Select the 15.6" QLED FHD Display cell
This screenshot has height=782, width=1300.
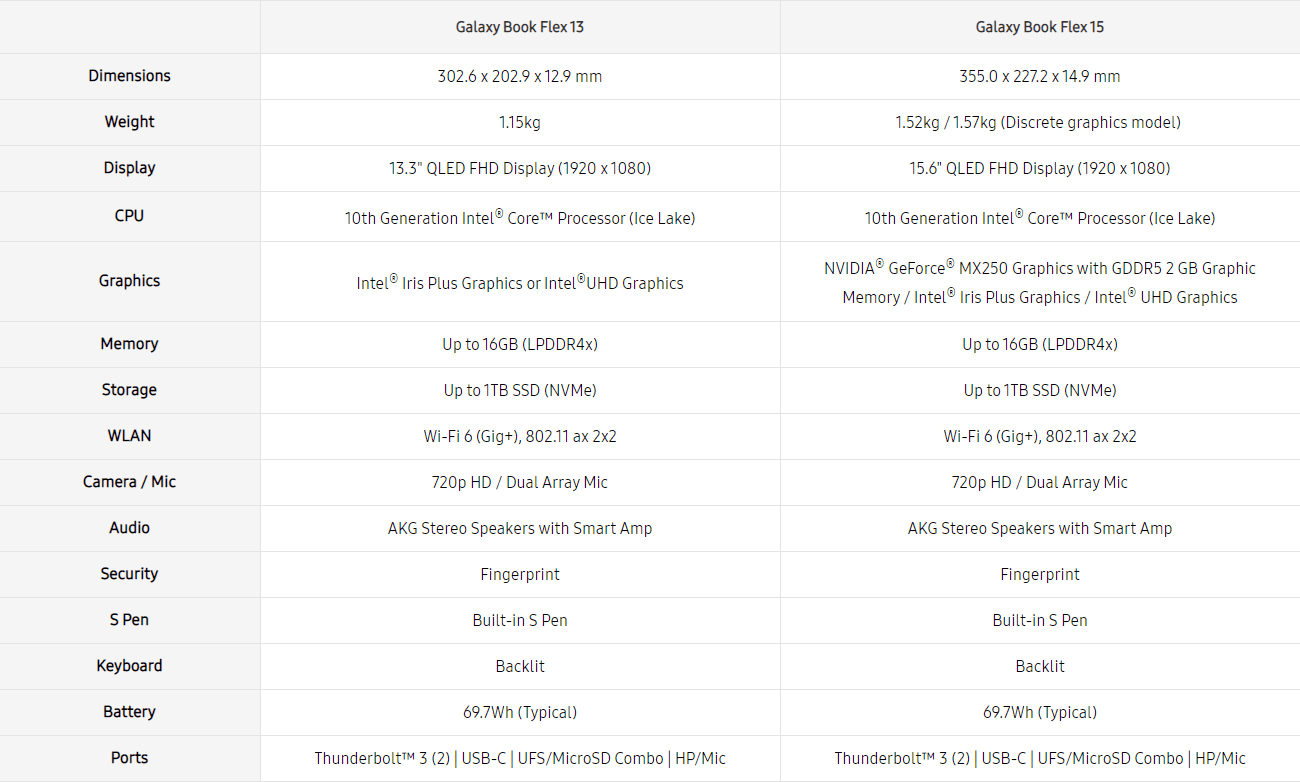(x=1040, y=168)
